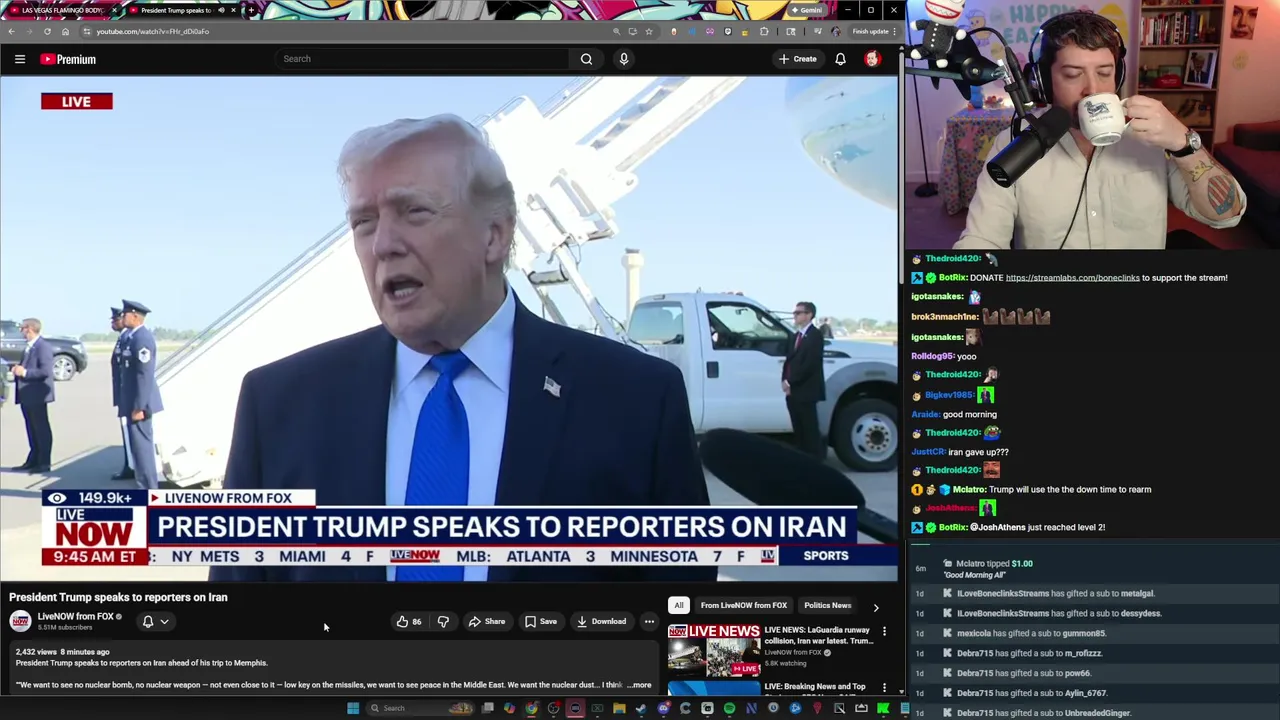Screen dimensions: 1280x720
Task: Expand notification options chevron beside bell
Action: (165, 622)
